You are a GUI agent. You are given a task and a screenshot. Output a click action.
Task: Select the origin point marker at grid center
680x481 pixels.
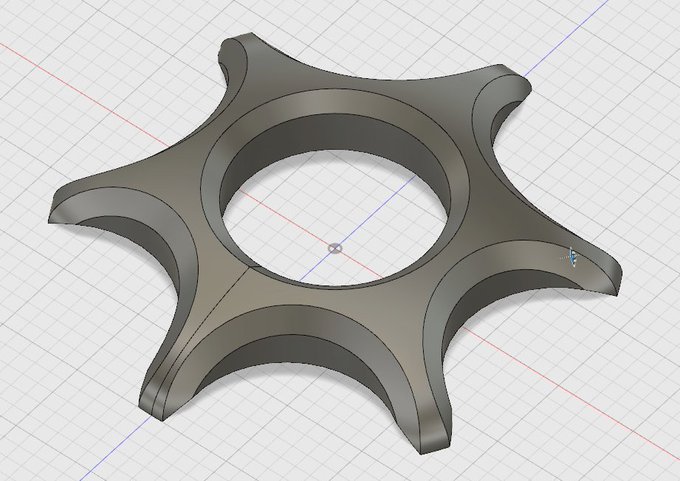coord(335,249)
